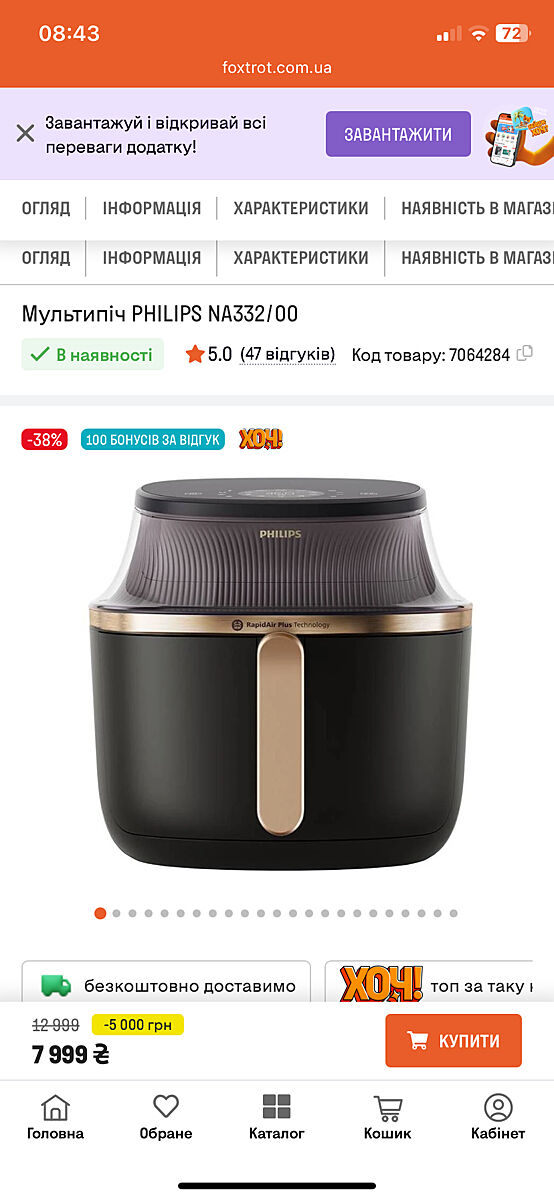554x1200 pixels.
Task: Click the 100 БОНУСІВ ЗА ВІДГУК badge
Action: click(x=153, y=439)
